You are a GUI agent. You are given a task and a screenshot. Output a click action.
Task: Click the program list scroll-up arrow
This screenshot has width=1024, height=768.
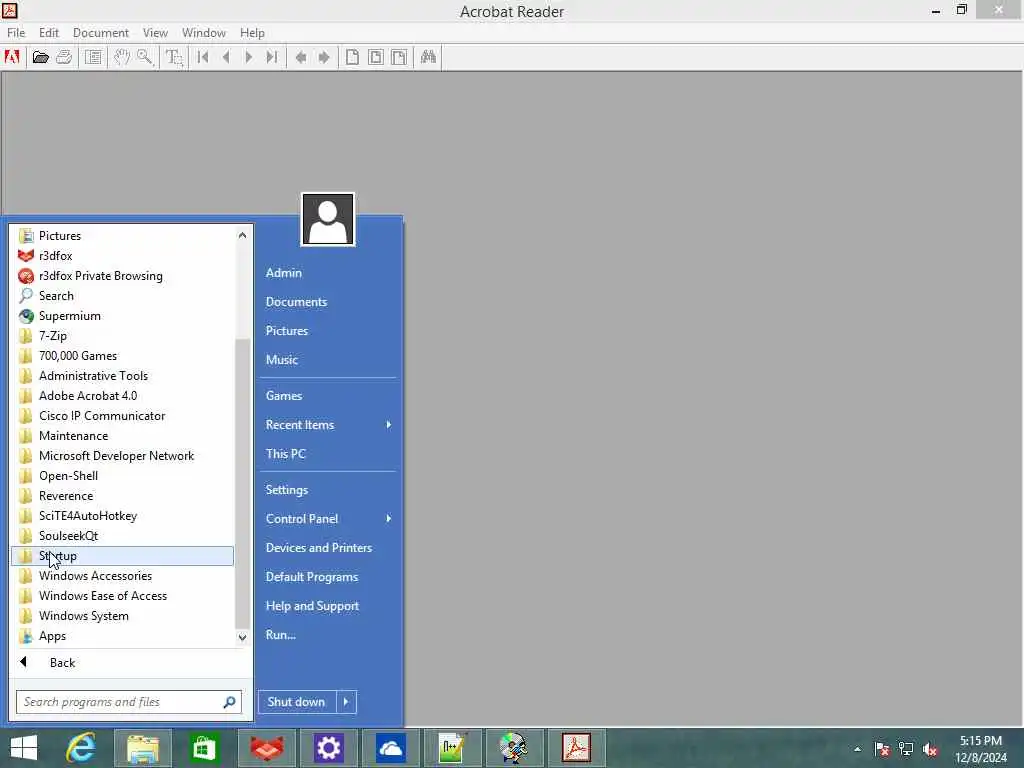click(242, 235)
